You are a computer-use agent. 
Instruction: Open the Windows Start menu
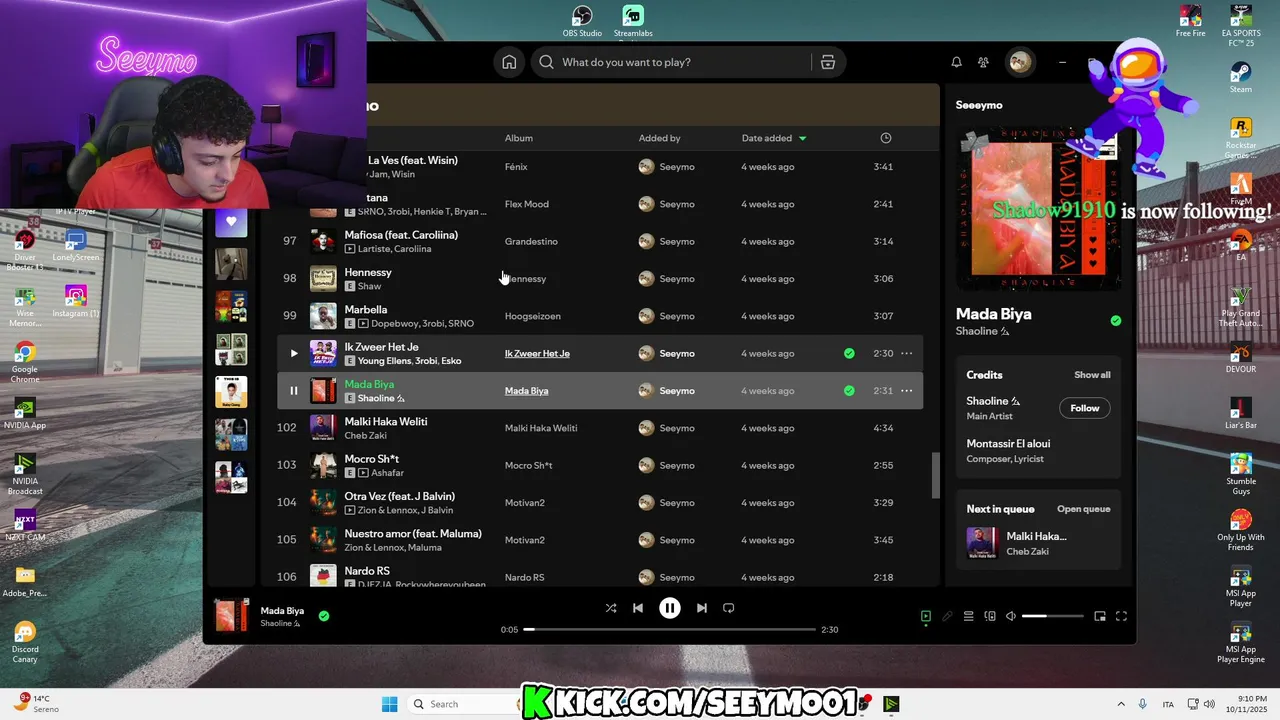coord(390,704)
